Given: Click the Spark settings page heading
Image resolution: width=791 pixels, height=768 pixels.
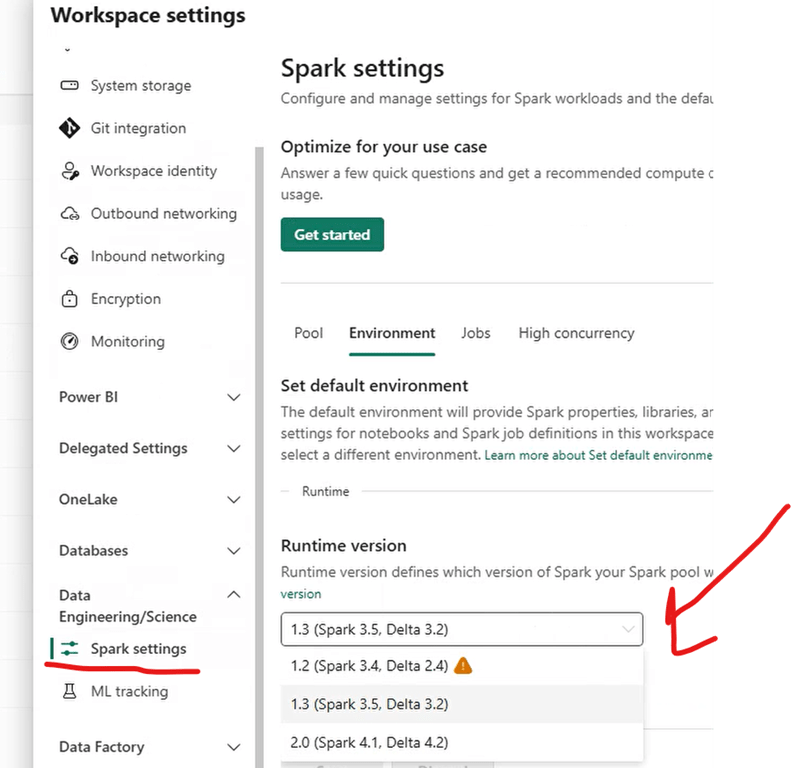Looking at the screenshot, I should coord(362,68).
